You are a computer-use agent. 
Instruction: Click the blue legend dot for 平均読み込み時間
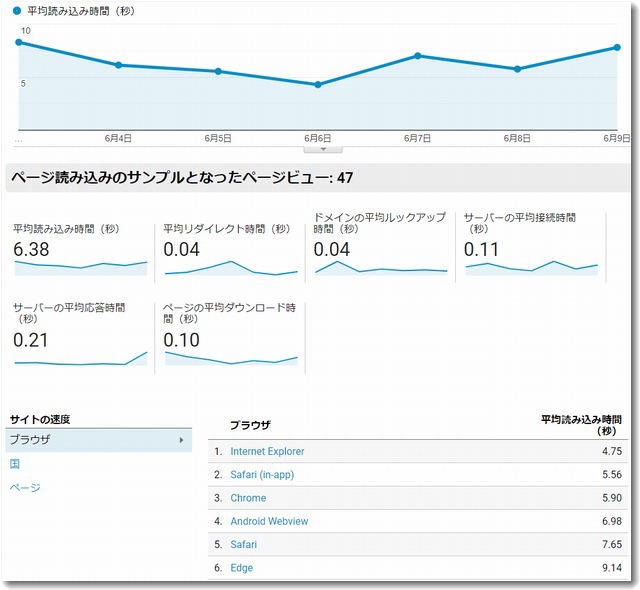pos(17,11)
